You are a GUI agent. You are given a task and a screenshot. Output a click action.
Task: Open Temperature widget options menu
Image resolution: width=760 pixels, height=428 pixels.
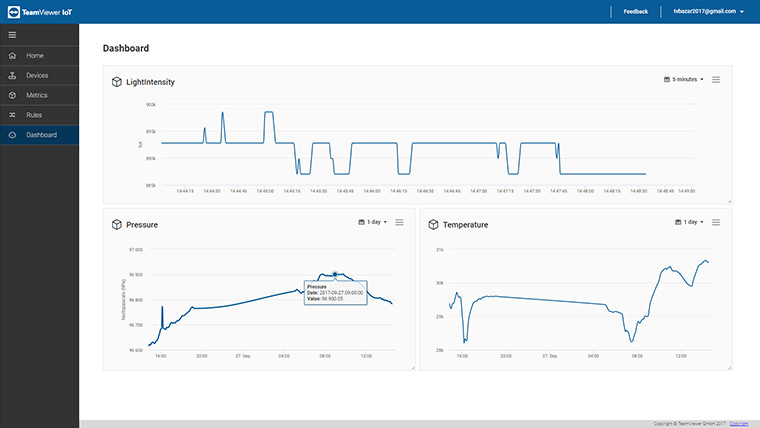[x=716, y=222]
